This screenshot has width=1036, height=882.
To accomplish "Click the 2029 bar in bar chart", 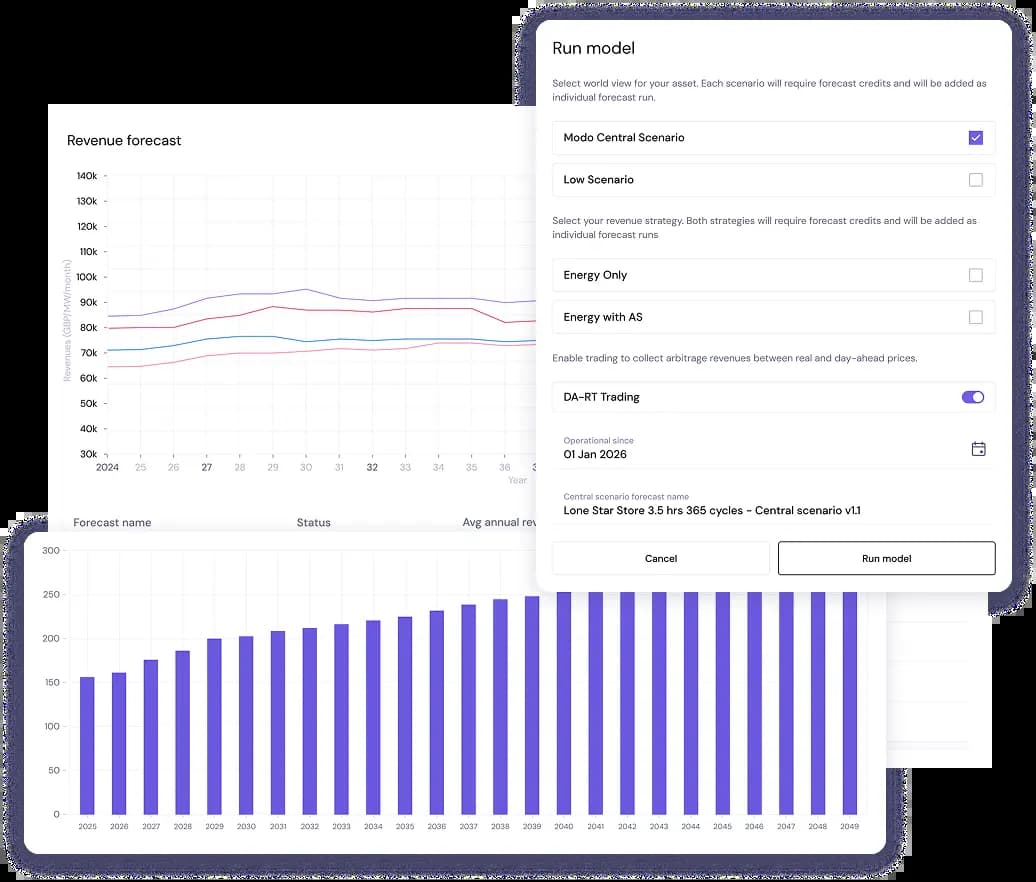I will point(214,727).
